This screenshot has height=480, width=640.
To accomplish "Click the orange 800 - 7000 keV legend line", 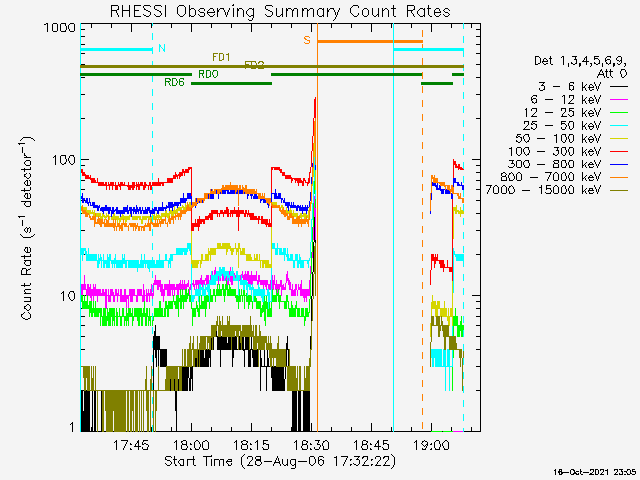I will click(x=619, y=177).
